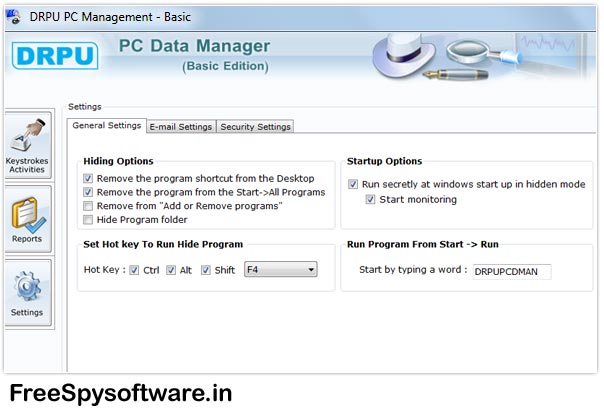Uncheck the Ctrl hot key checkbox
This screenshot has width=604, height=412.
(x=134, y=270)
